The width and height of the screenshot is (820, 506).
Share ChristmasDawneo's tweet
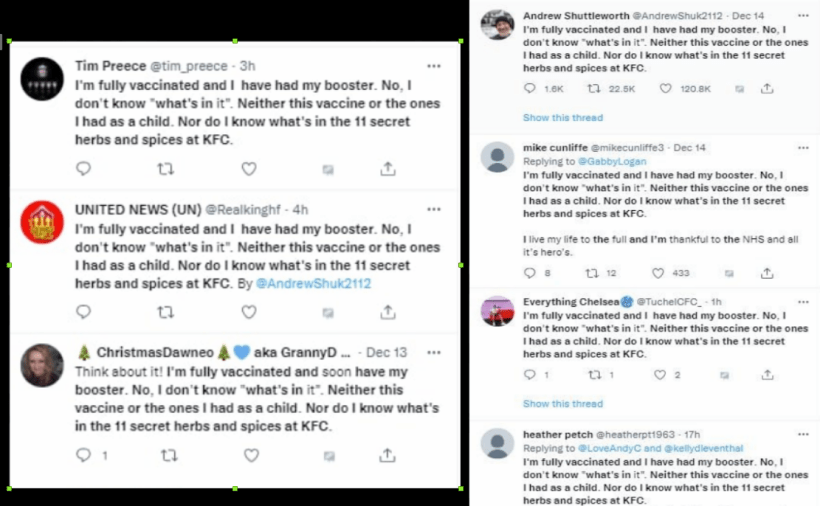click(x=387, y=455)
